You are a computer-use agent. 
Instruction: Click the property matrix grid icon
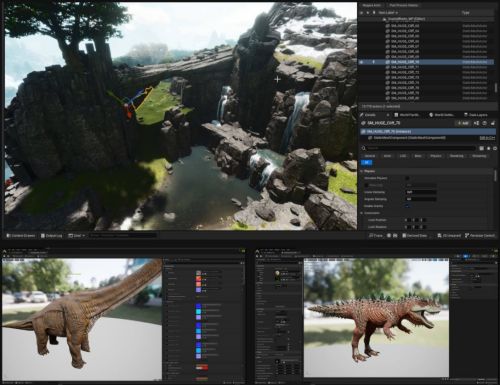click(481, 148)
